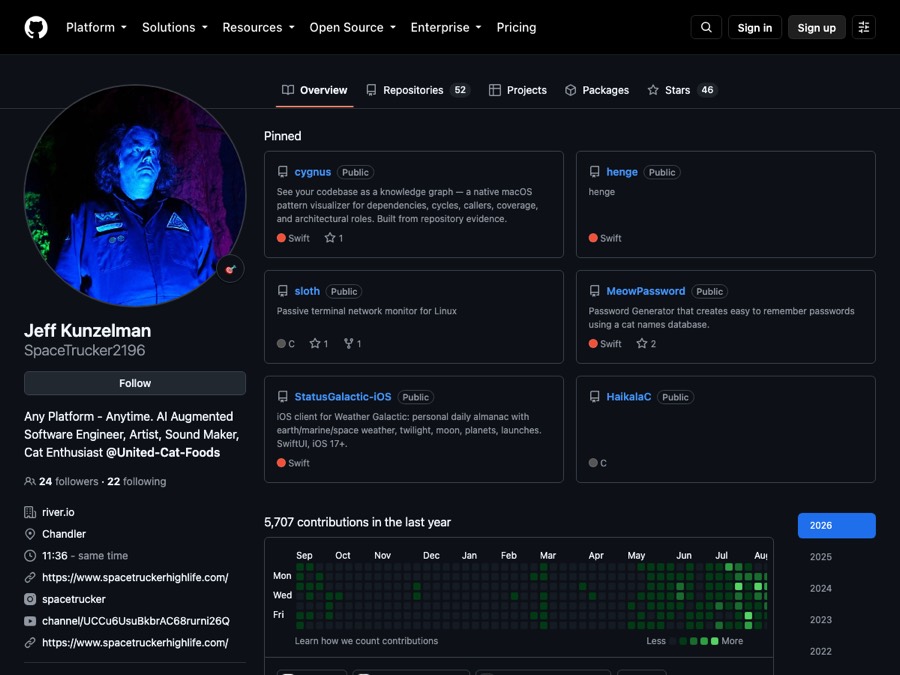Click Jeff Kunzelman's profile avatar
Viewport: 900px width, 675px height.
[135, 195]
